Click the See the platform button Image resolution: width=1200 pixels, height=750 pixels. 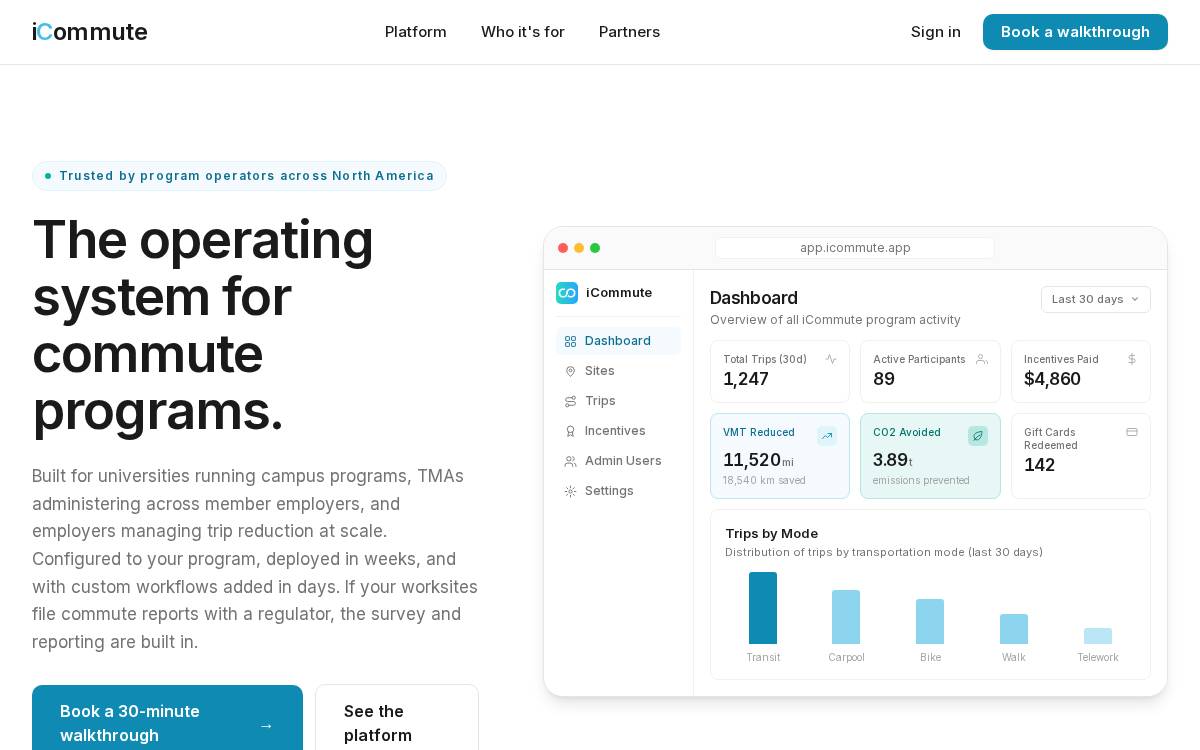(x=397, y=718)
